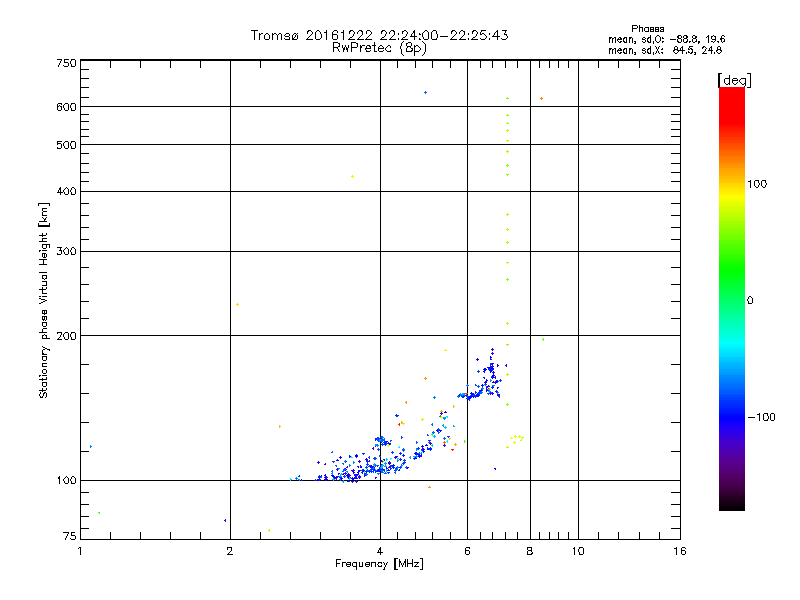Click the y-axis tick label '400'
The image size is (800, 600).
[x=66, y=192]
